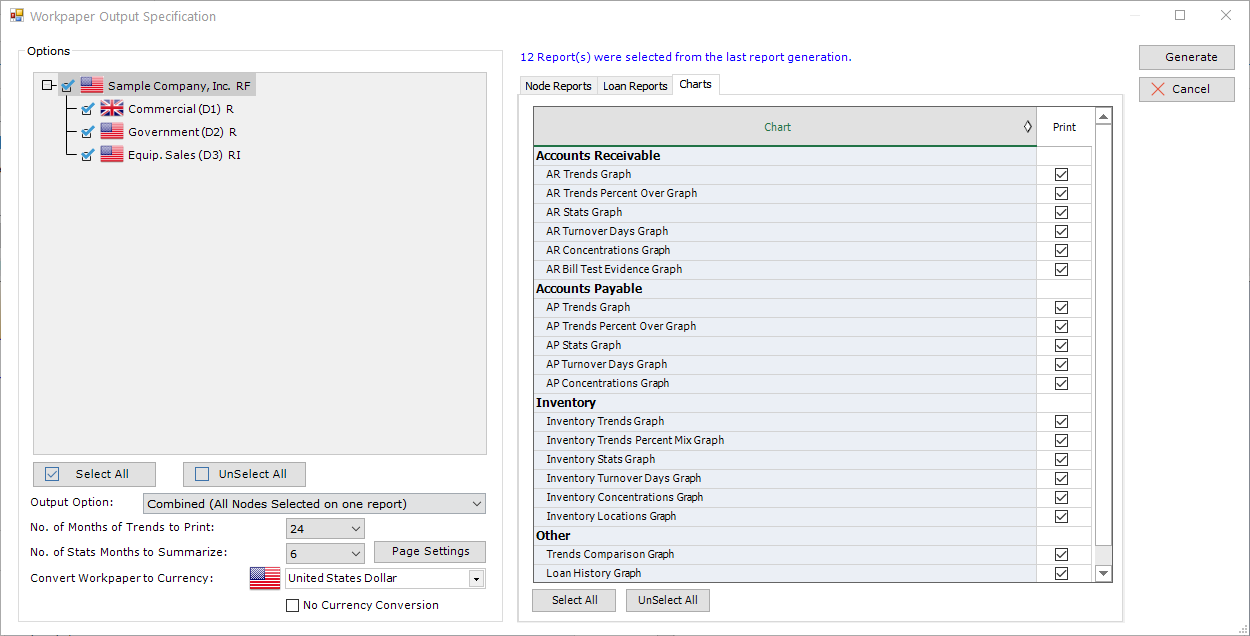
Task: Switch to the Node Reports tab
Action: (x=558, y=86)
